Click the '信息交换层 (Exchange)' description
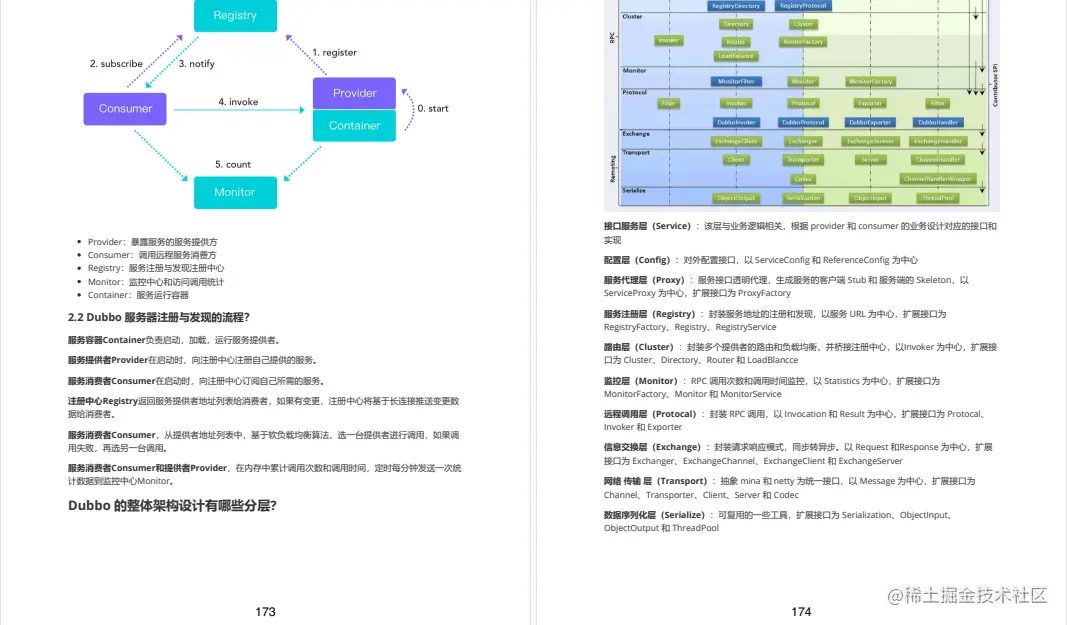The width and height of the screenshot is (1067, 625). click(x=798, y=454)
